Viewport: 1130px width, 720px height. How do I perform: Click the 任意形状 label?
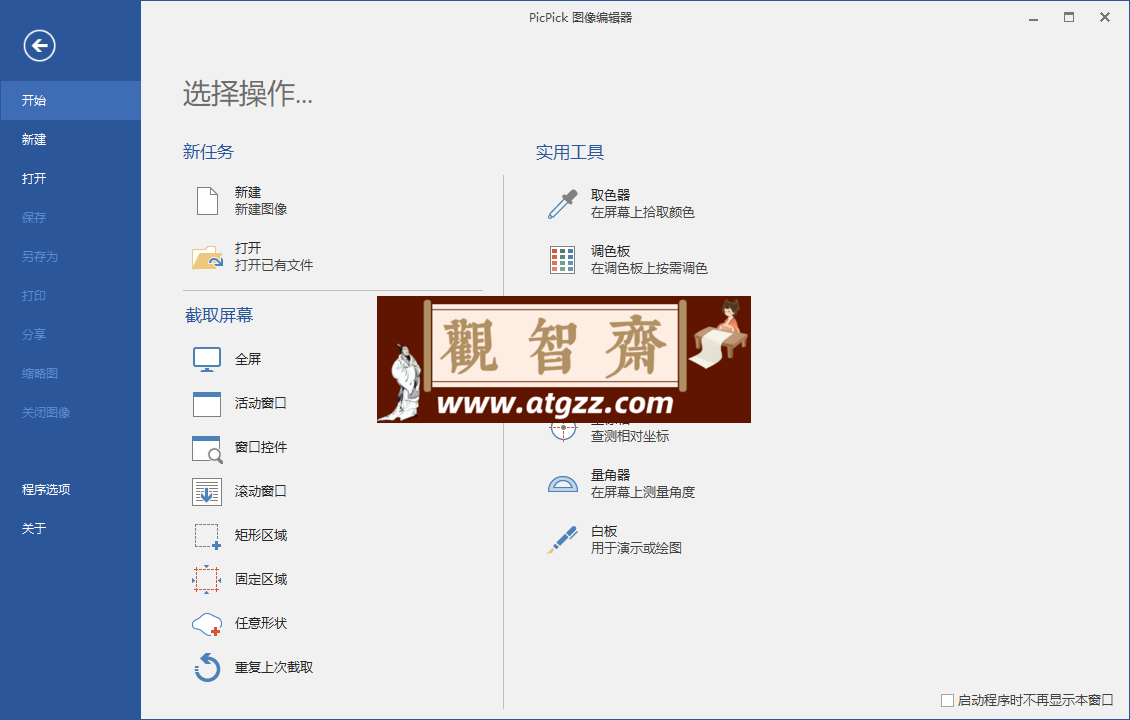(x=261, y=623)
